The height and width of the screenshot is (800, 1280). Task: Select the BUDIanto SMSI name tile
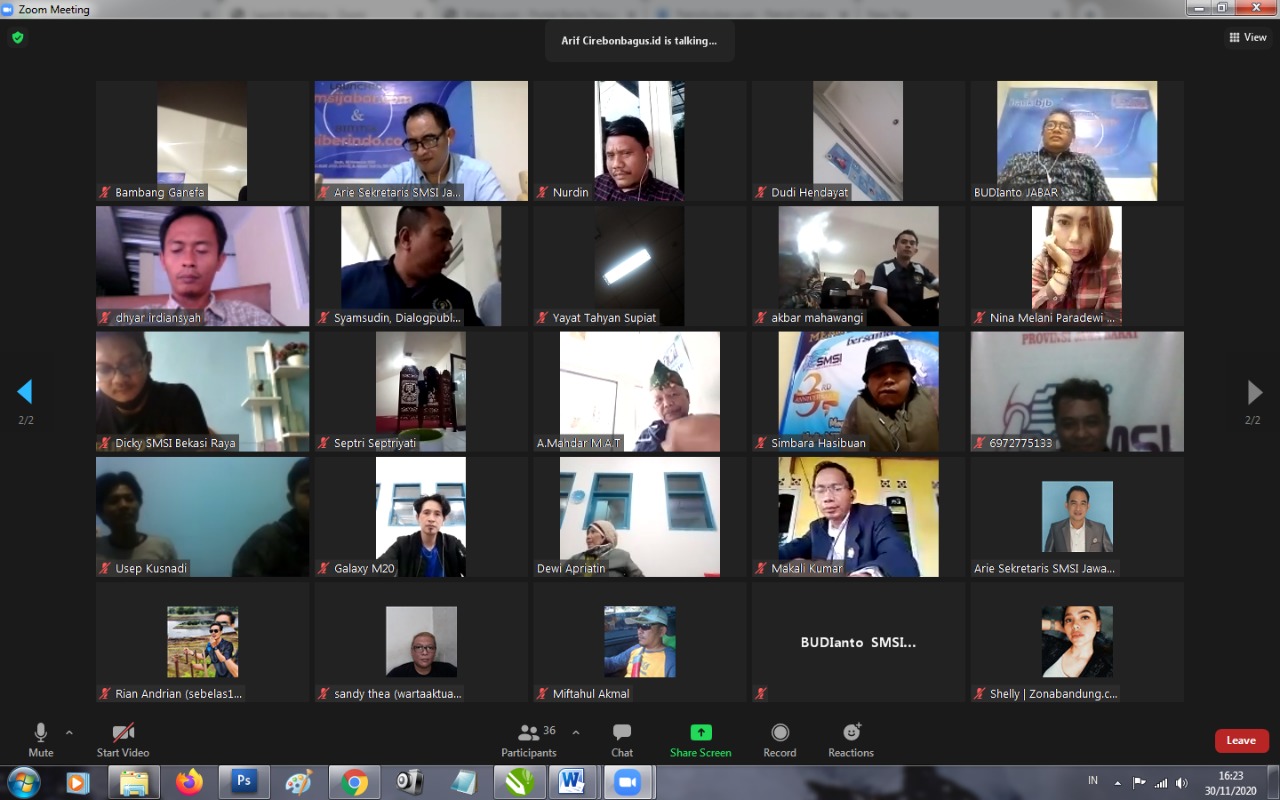coord(858,642)
